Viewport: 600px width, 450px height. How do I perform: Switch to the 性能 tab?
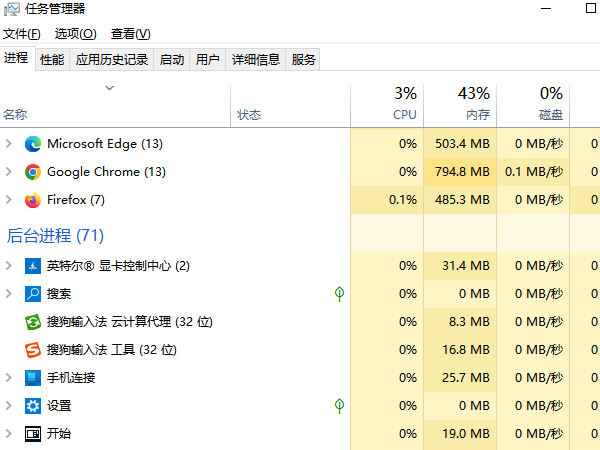[52, 60]
